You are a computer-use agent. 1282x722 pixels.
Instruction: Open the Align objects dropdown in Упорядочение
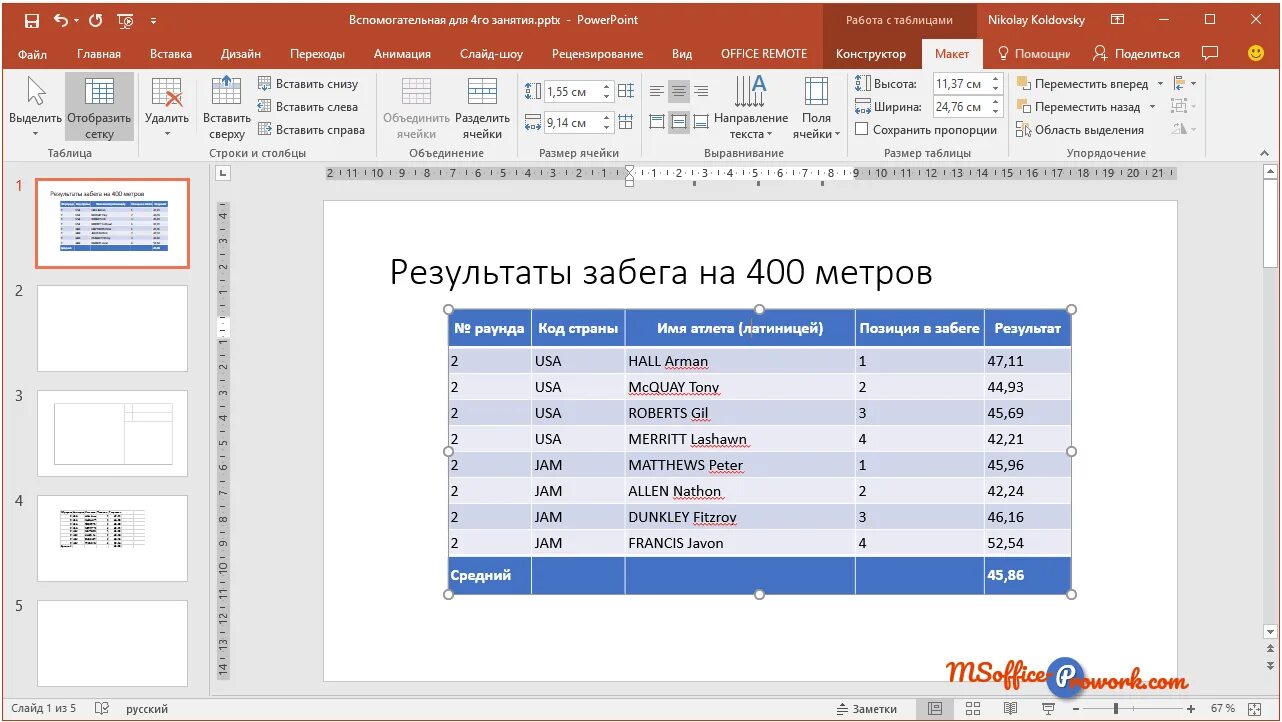(1184, 84)
